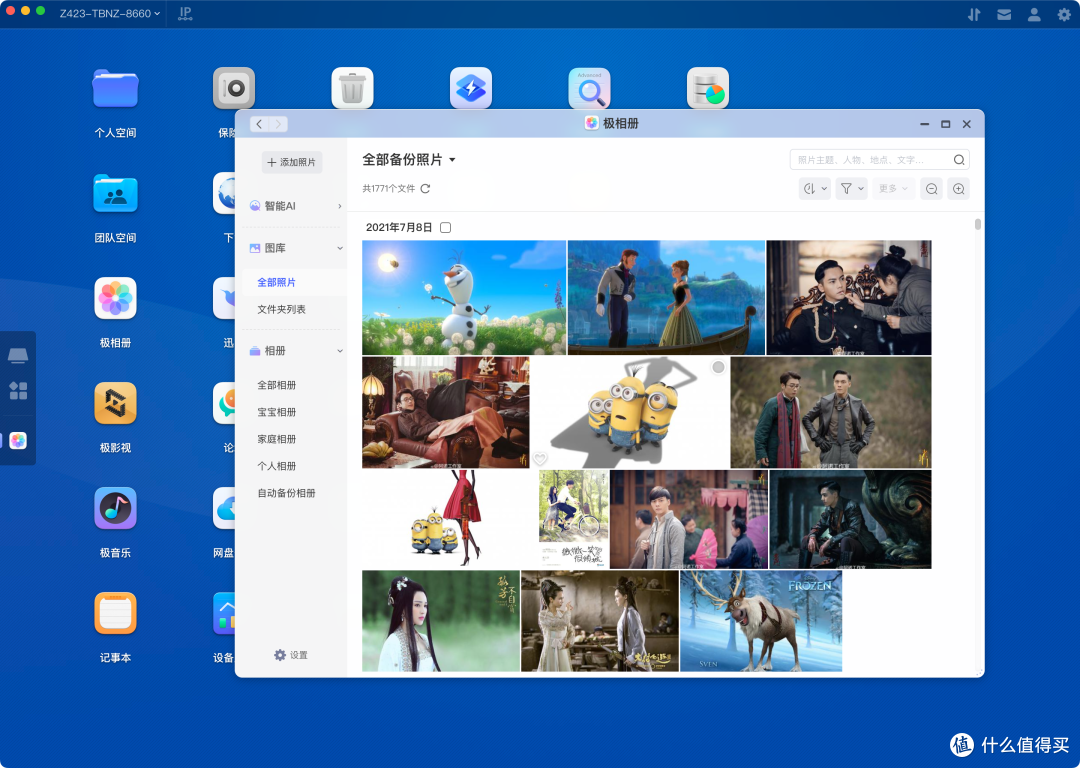Toggle the heart favorite on minions photo
The height and width of the screenshot is (768, 1080).
point(540,458)
